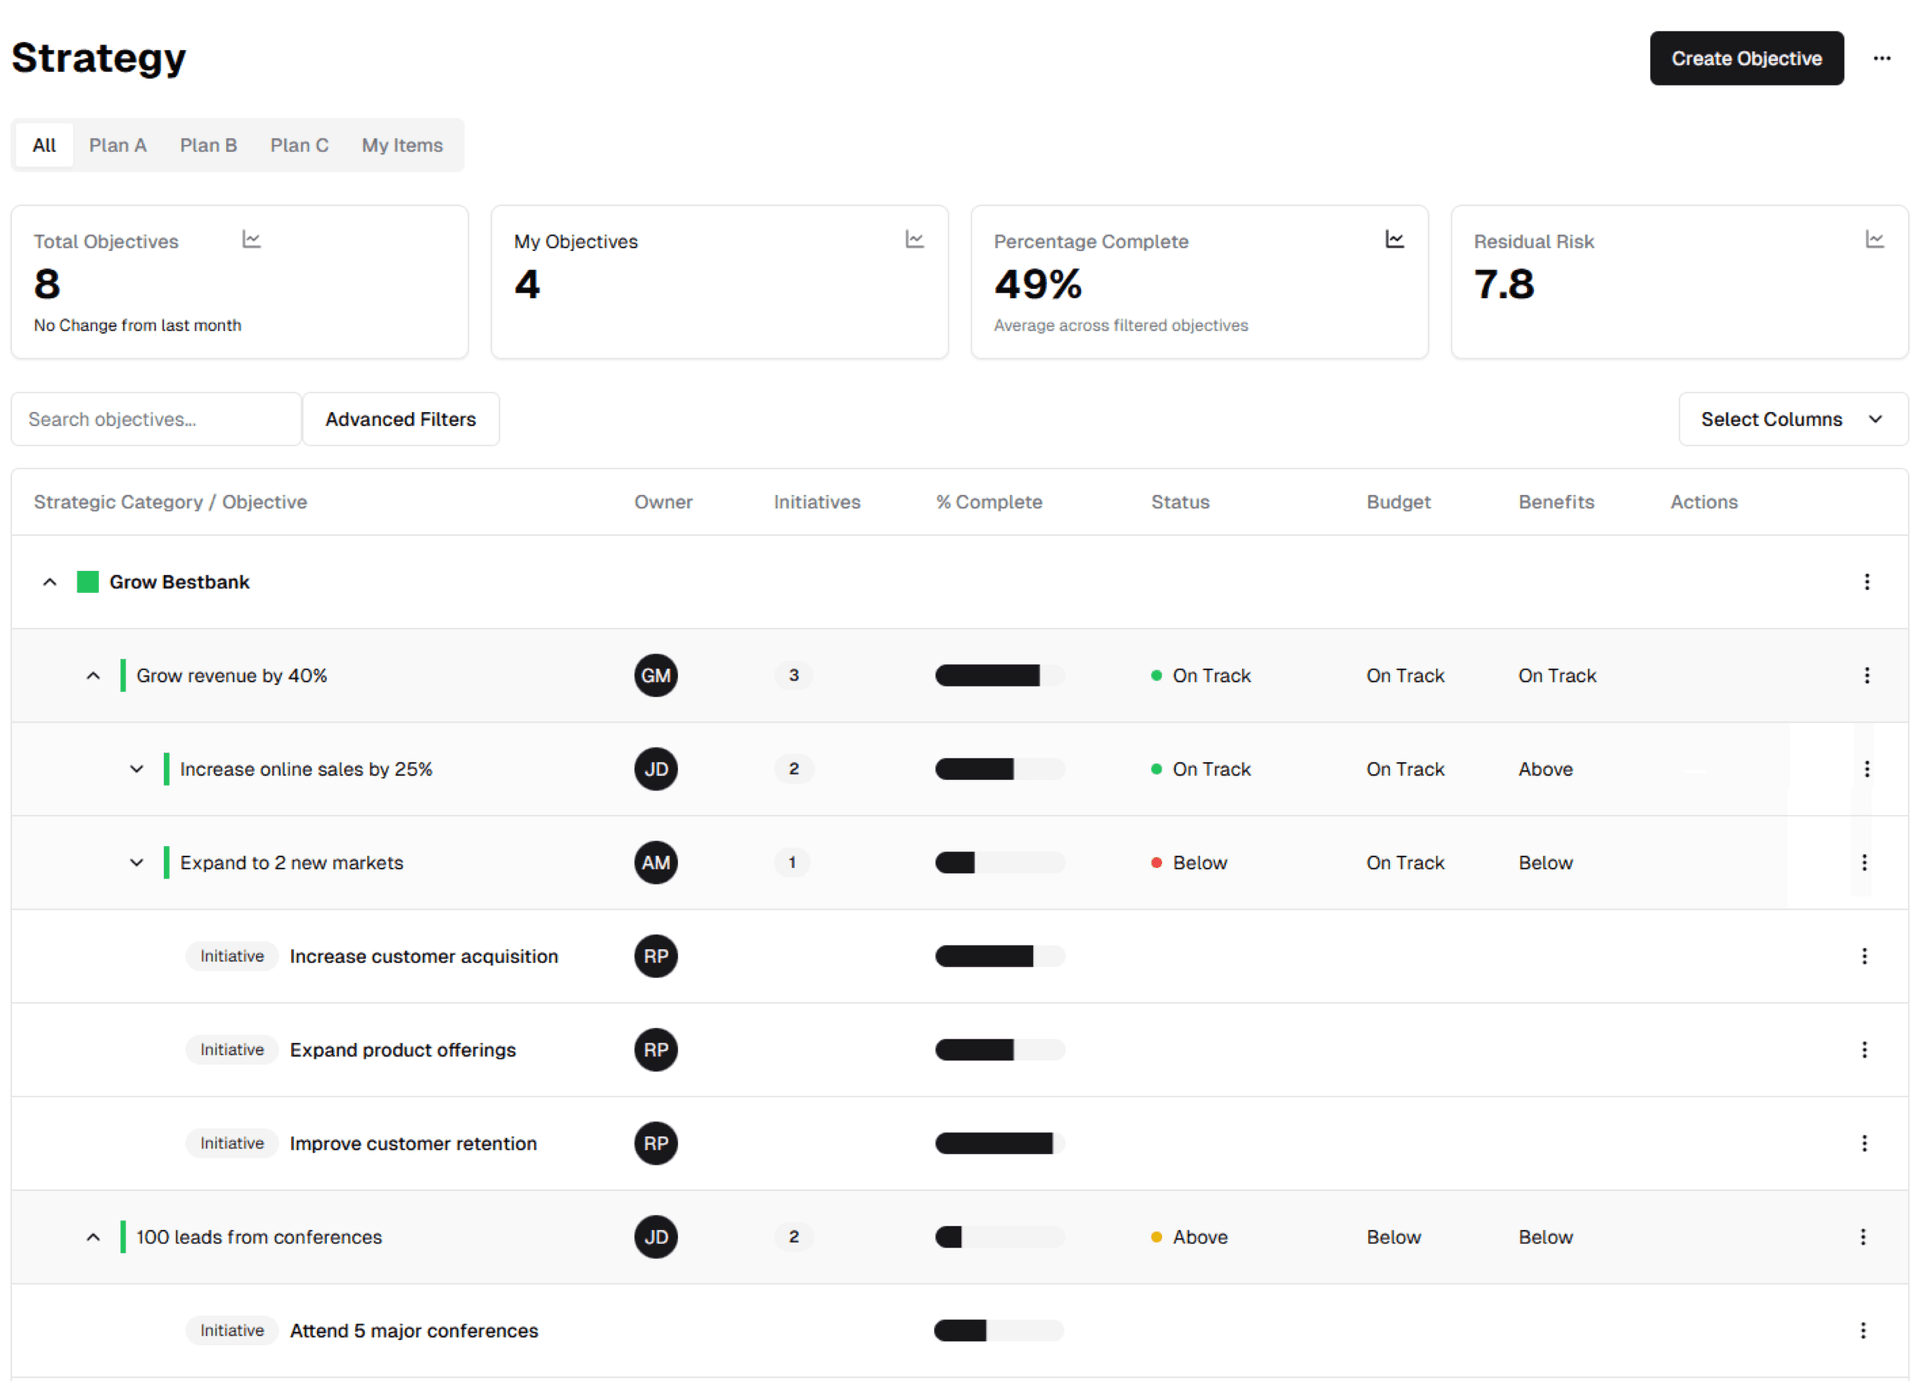Open the trend chart icon on Total Objectives card
This screenshot has width=1920, height=1381.
click(251, 239)
